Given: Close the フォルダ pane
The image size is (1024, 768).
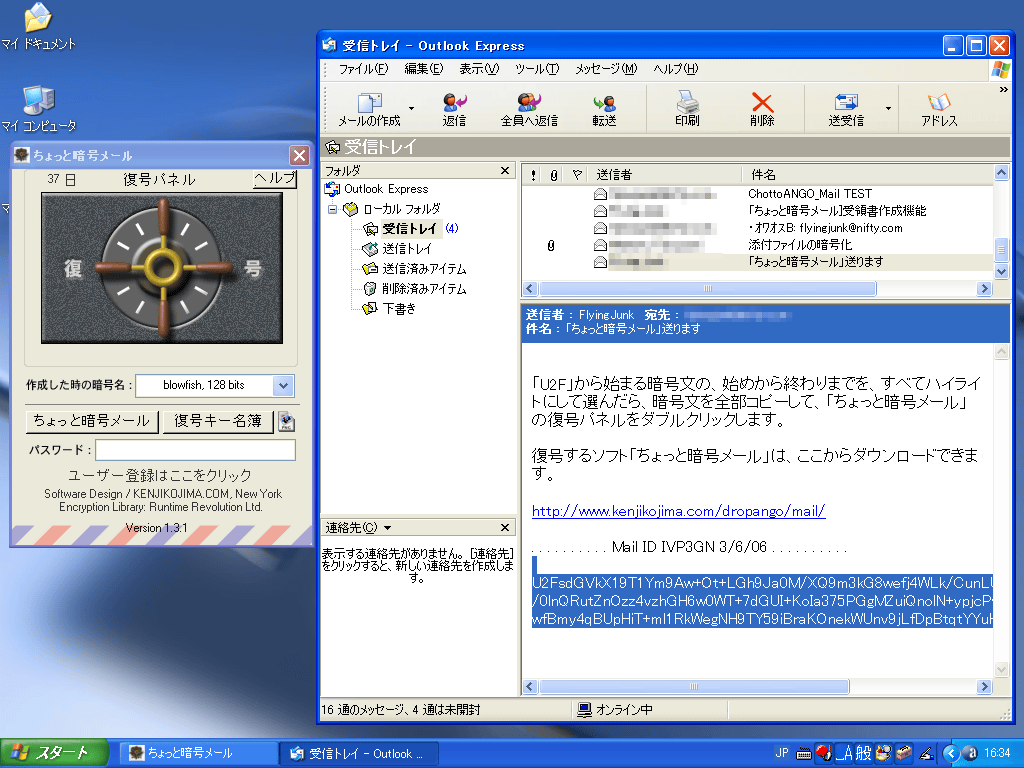Looking at the screenshot, I should [x=505, y=170].
